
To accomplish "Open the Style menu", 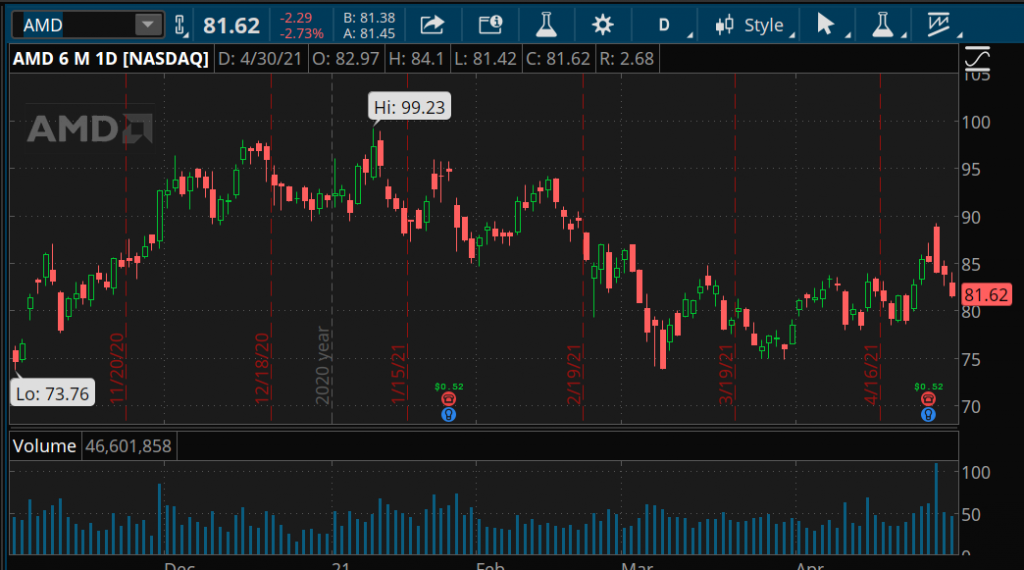I will (x=755, y=25).
